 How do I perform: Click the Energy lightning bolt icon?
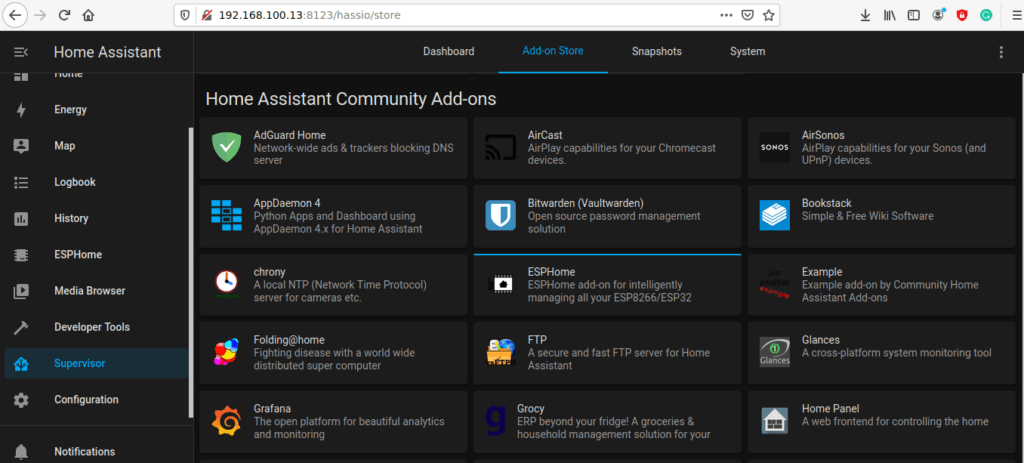click(21, 110)
